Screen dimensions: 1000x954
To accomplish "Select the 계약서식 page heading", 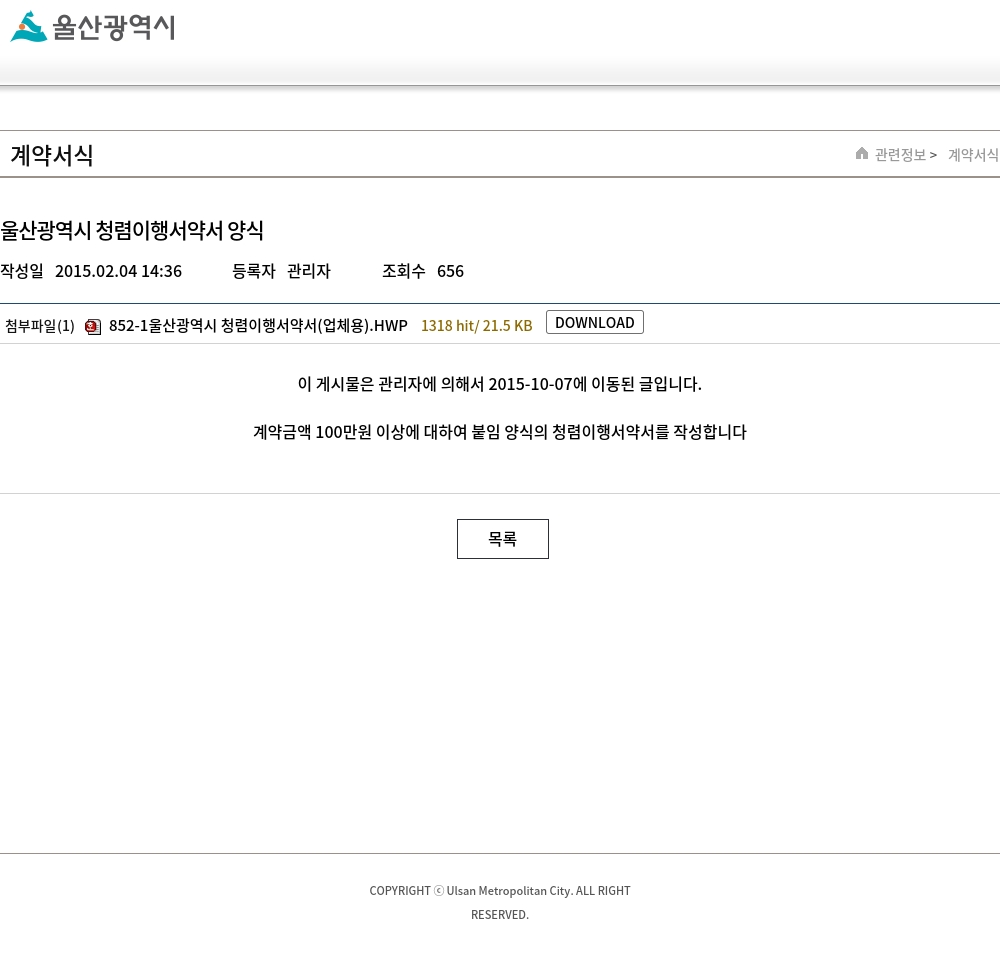I will [x=52, y=156].
